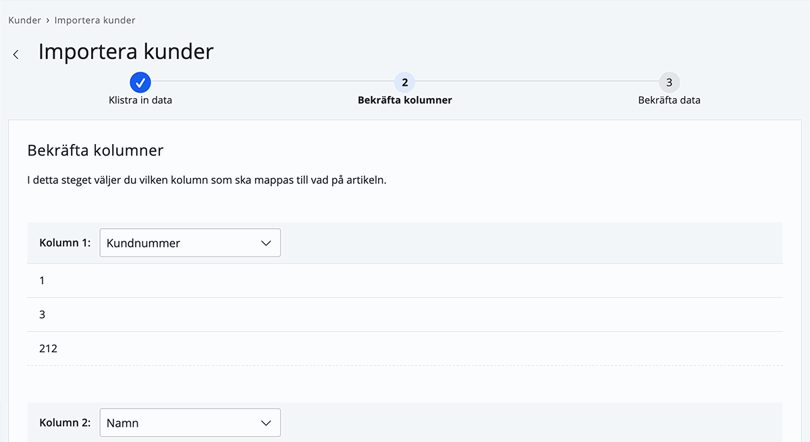The width and height of the screenshot is (810, 442).
Task: Click the progress line between steps 1 and 2
Action: pos(272,82)
